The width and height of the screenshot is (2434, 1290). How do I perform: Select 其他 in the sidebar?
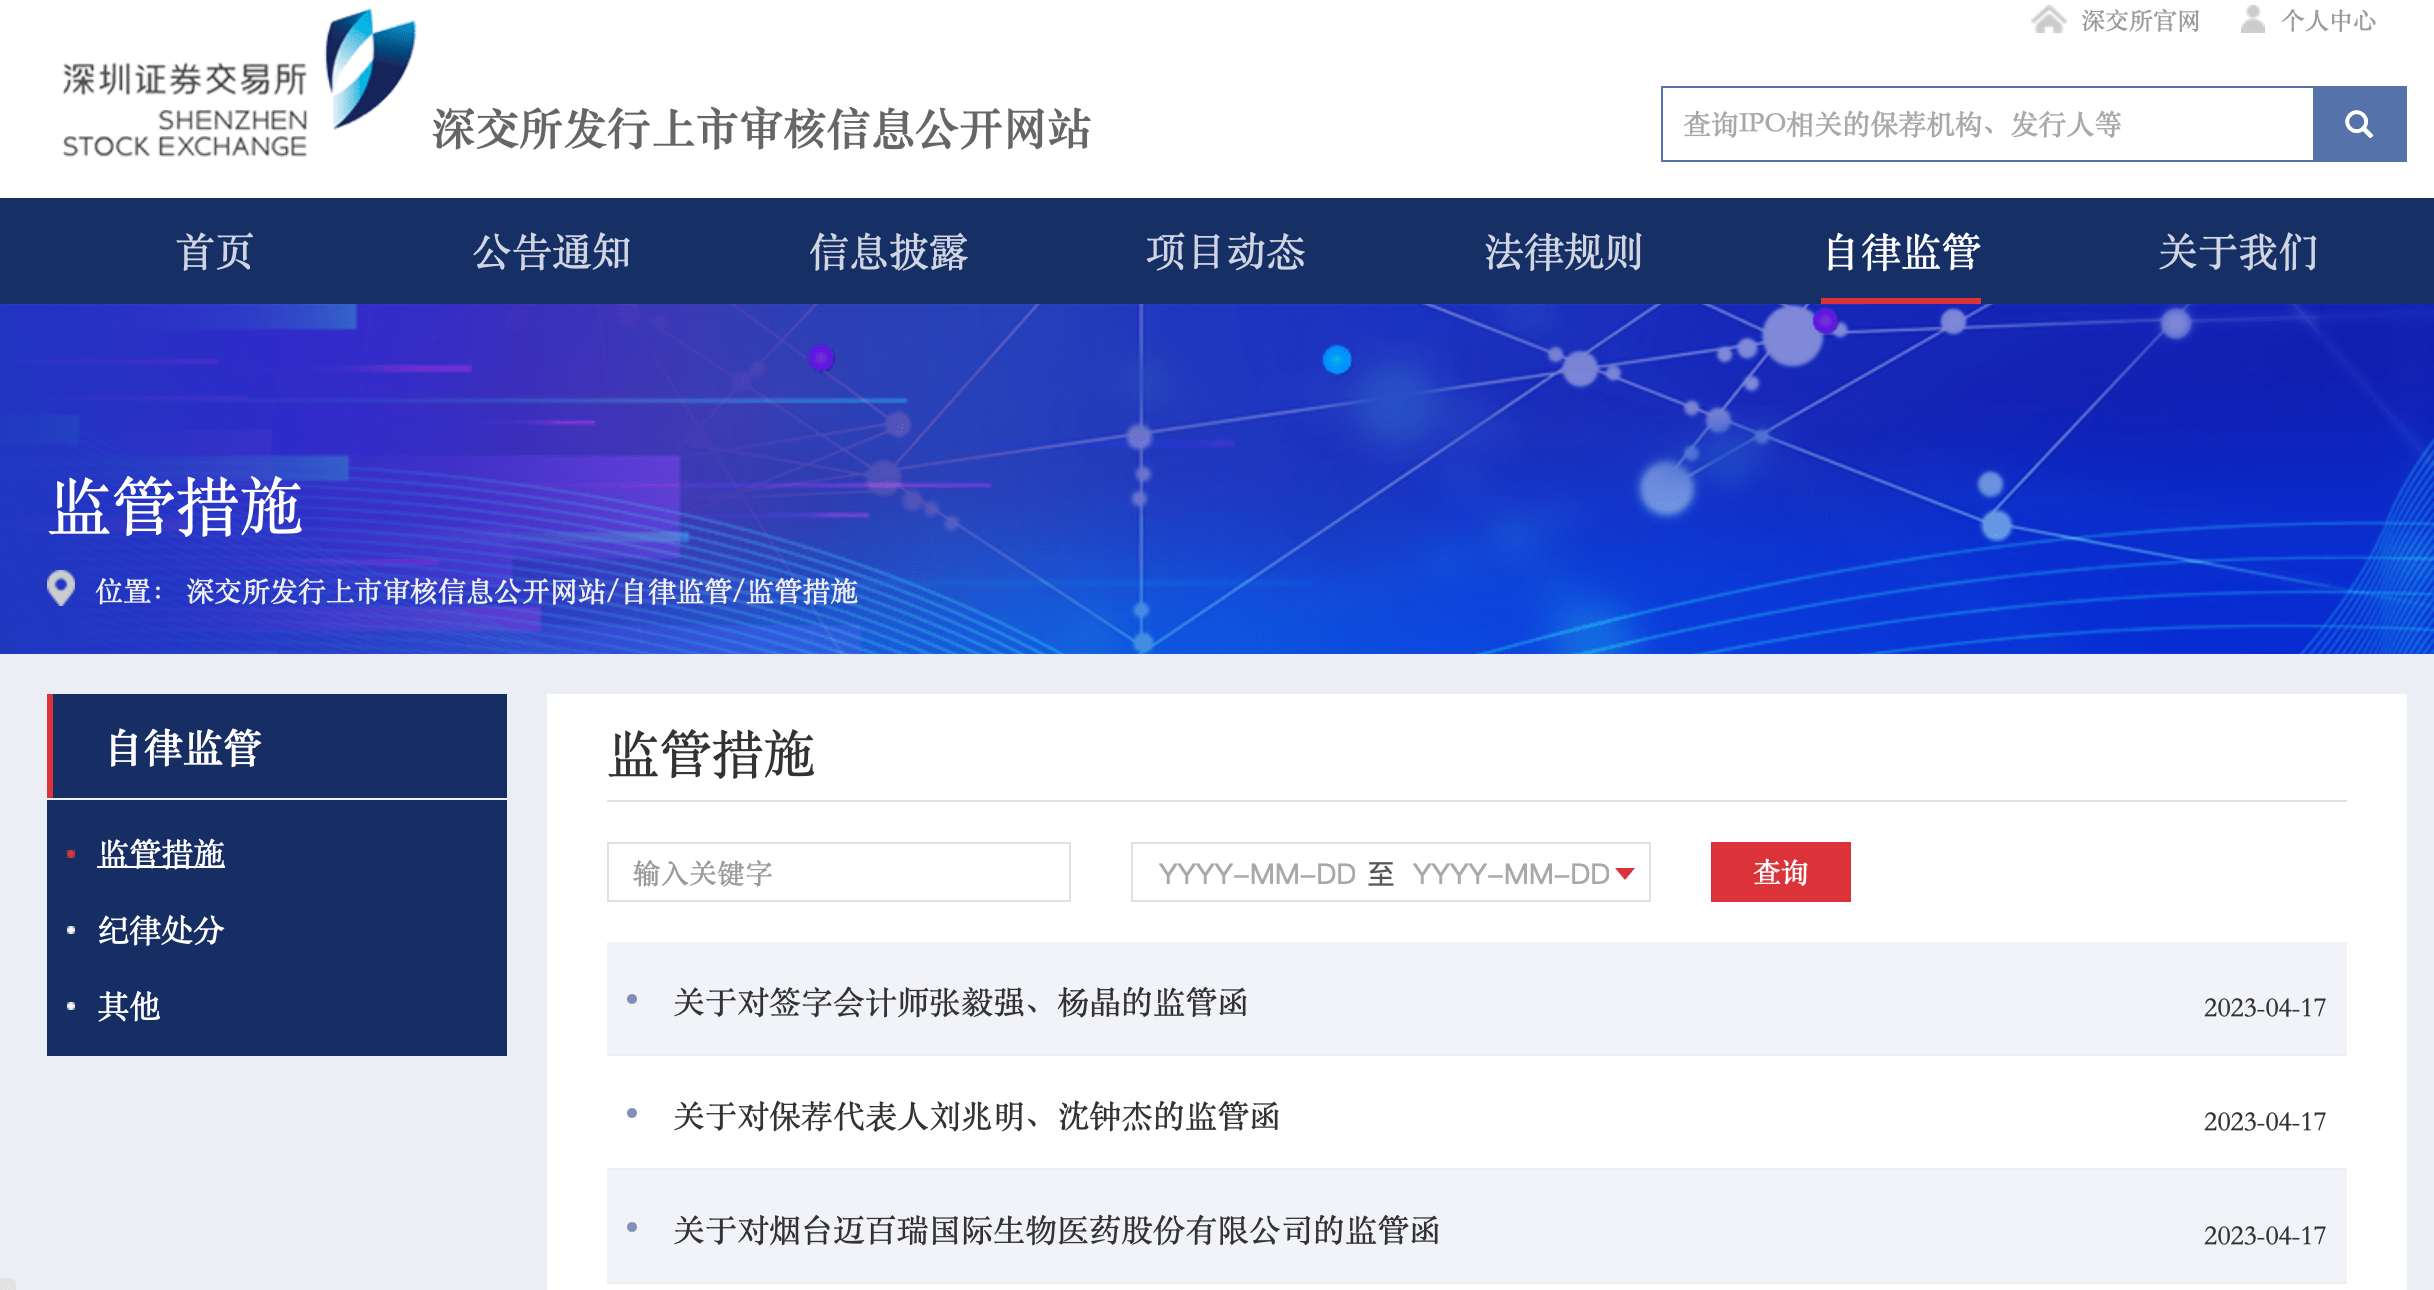(129, 1006)
